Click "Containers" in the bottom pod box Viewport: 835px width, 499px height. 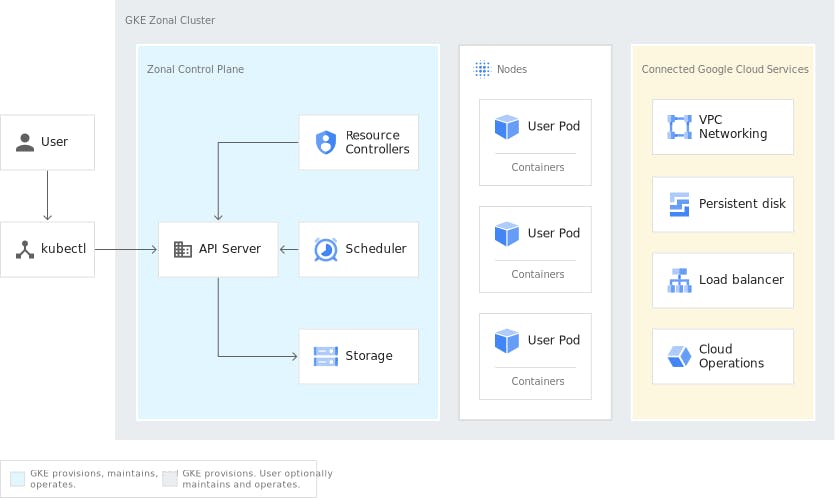click(x=538, y=381)
